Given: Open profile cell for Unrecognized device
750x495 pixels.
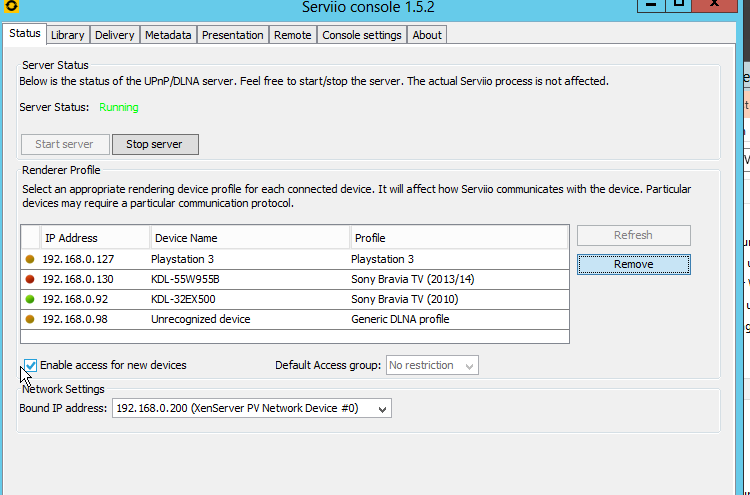Looking at the screenshot, I should (x=458, y=319).
